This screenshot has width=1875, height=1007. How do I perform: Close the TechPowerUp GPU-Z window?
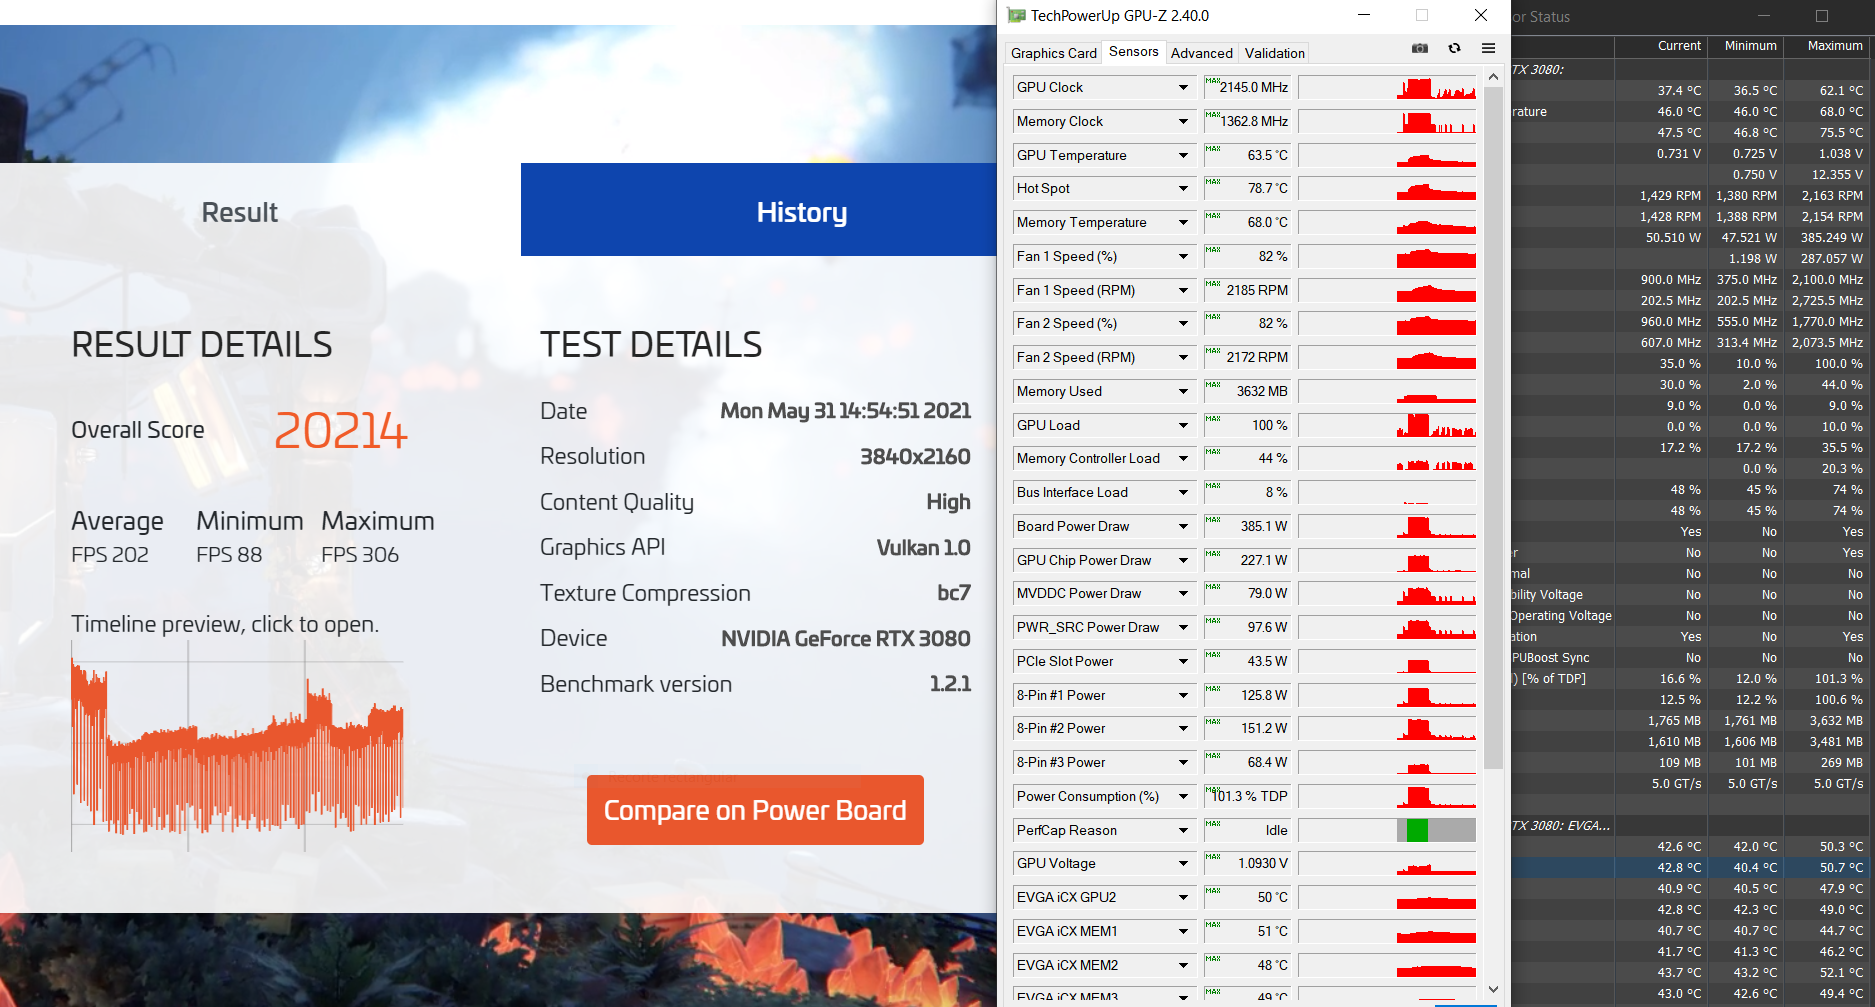[x=1481, y=15]
